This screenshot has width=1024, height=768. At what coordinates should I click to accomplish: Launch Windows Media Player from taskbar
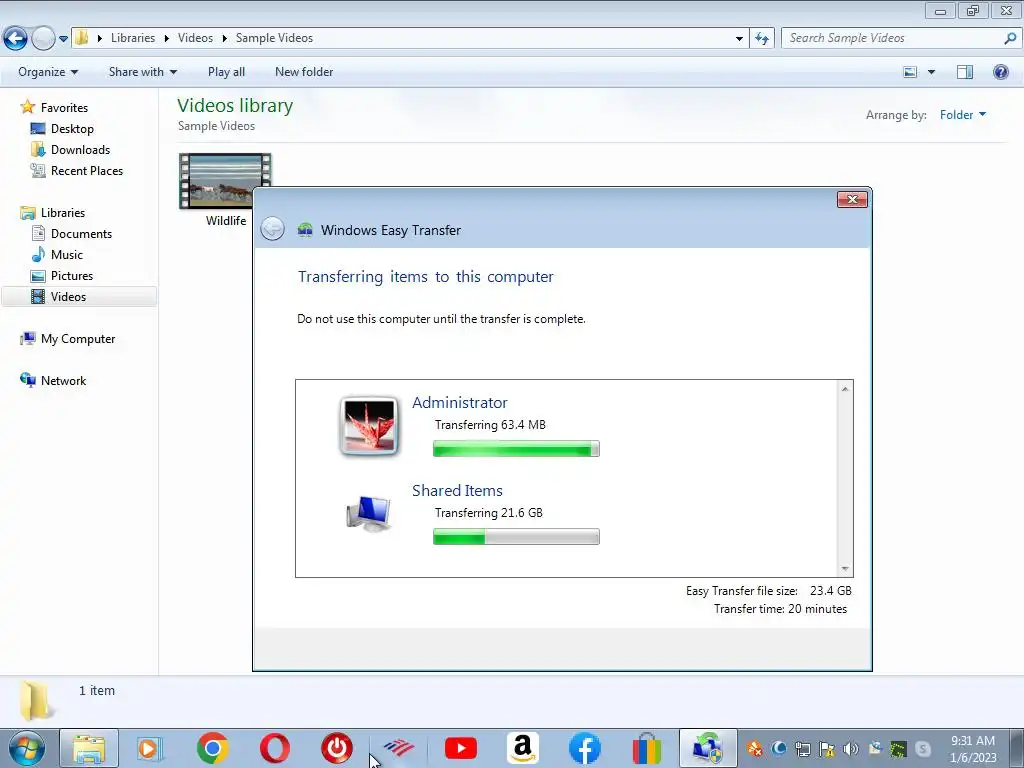click(x=150, y=748)
